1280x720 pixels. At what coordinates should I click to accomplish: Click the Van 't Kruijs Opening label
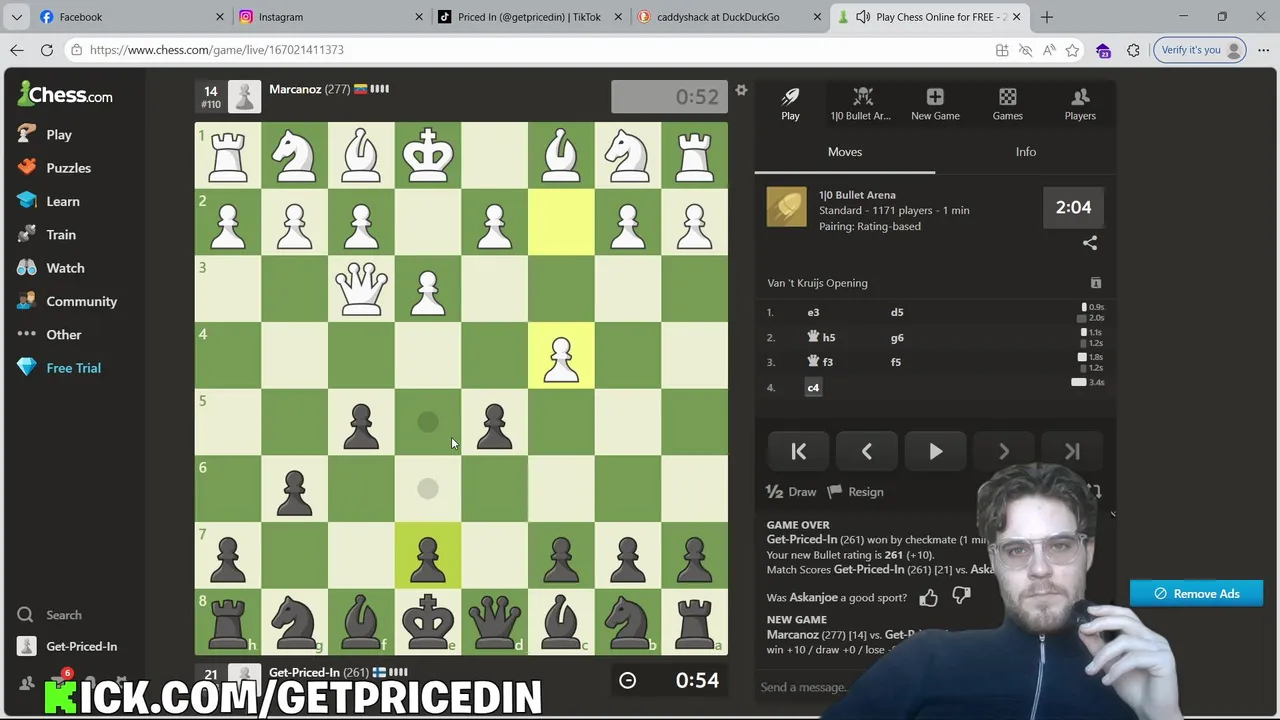pos(817,283)
